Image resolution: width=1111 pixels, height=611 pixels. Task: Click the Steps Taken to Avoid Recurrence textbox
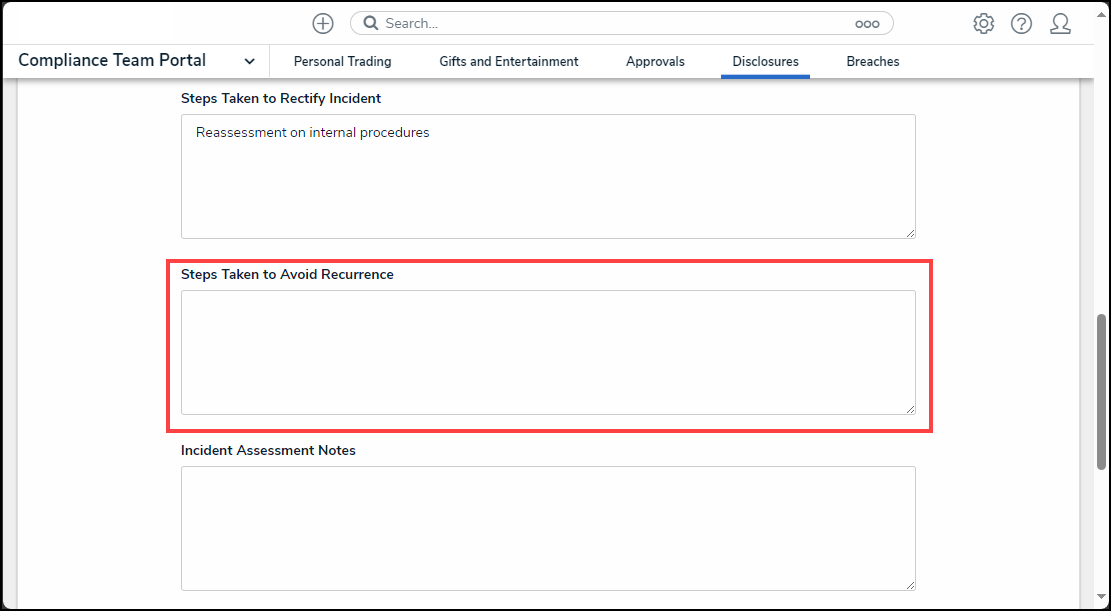coord(548,352)
